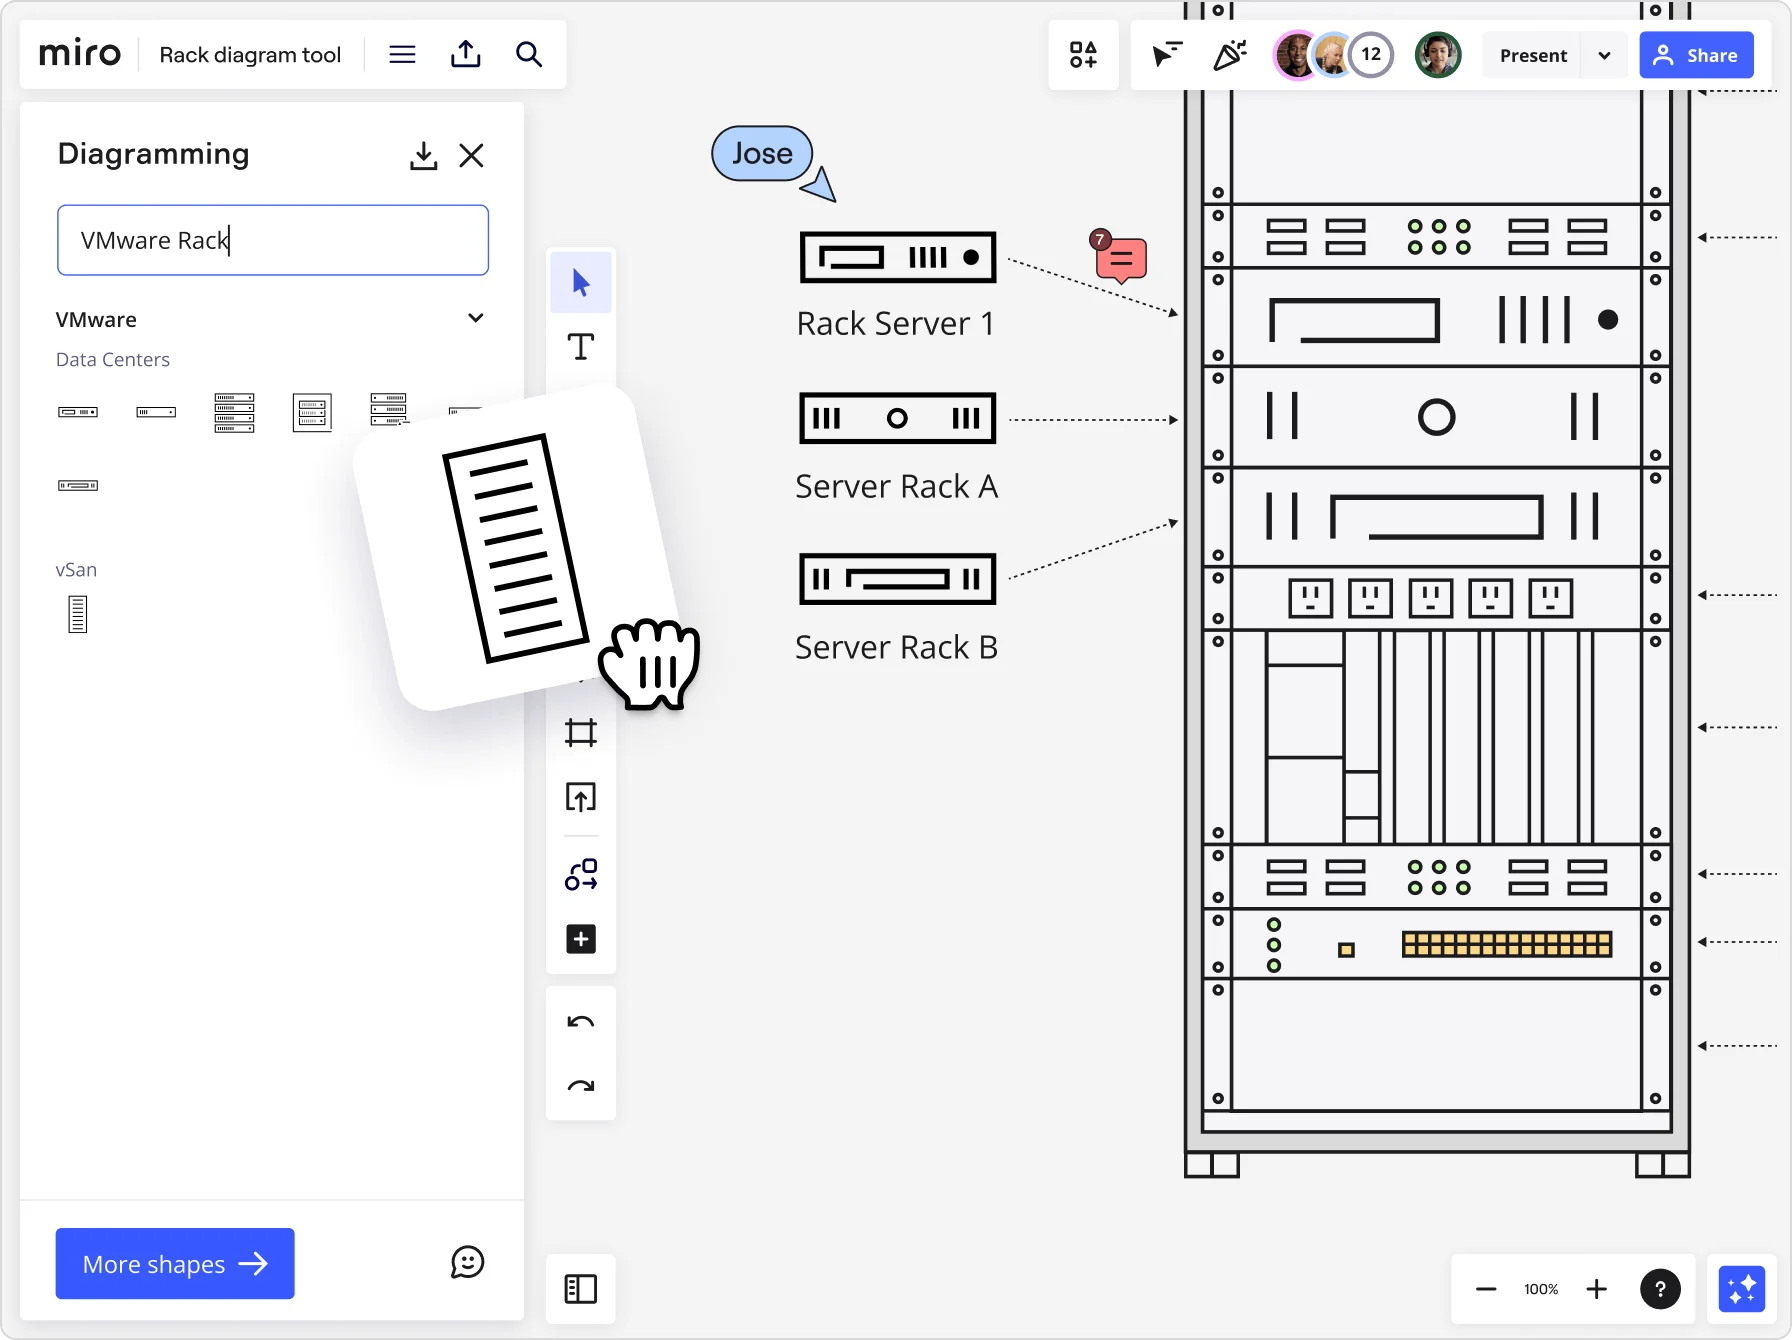The image size is (1792, 1340).
Task: Select the yellow patch panel in rack
Action: [1506, 944]
